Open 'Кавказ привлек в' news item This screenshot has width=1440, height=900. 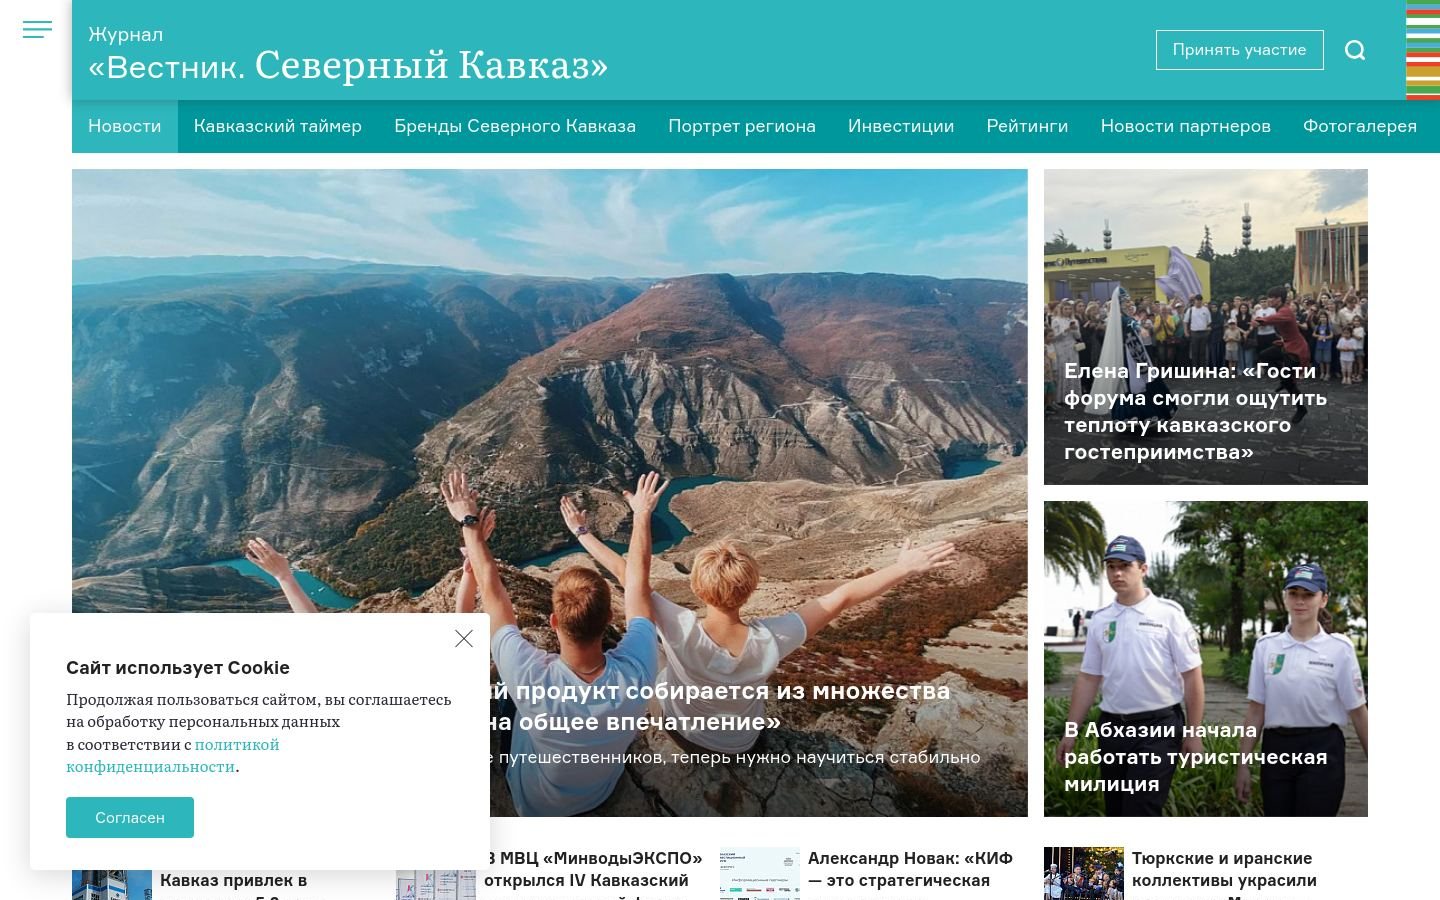coord(234,880)
